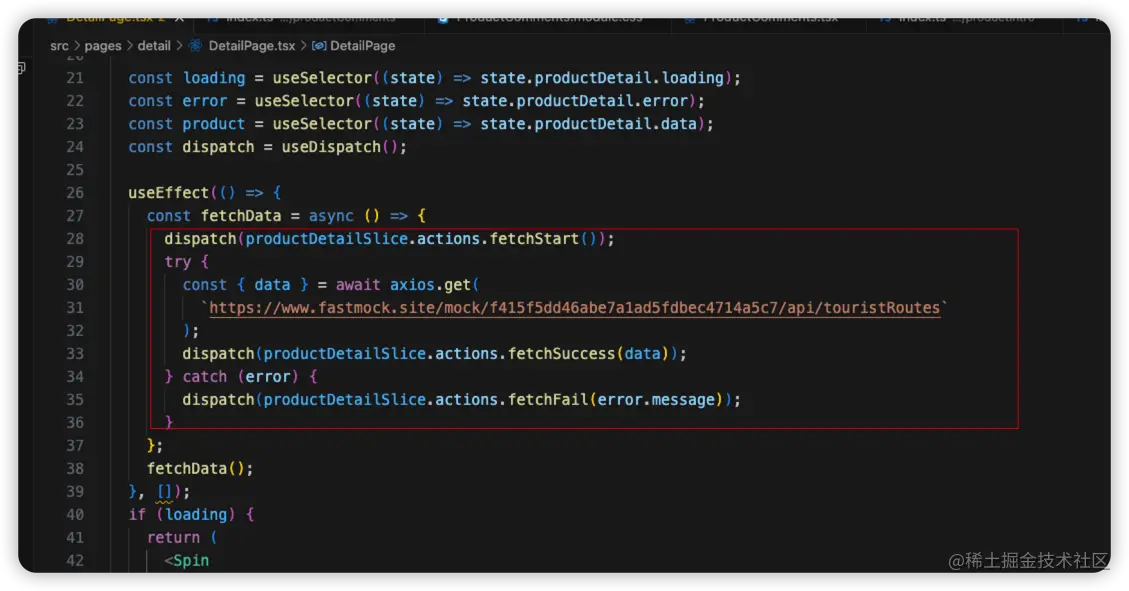The width and height of the screenshot is (1129, 591).
Task: Click 'state.productDetail.error' on line 22
Action: [x=575, y=101]
